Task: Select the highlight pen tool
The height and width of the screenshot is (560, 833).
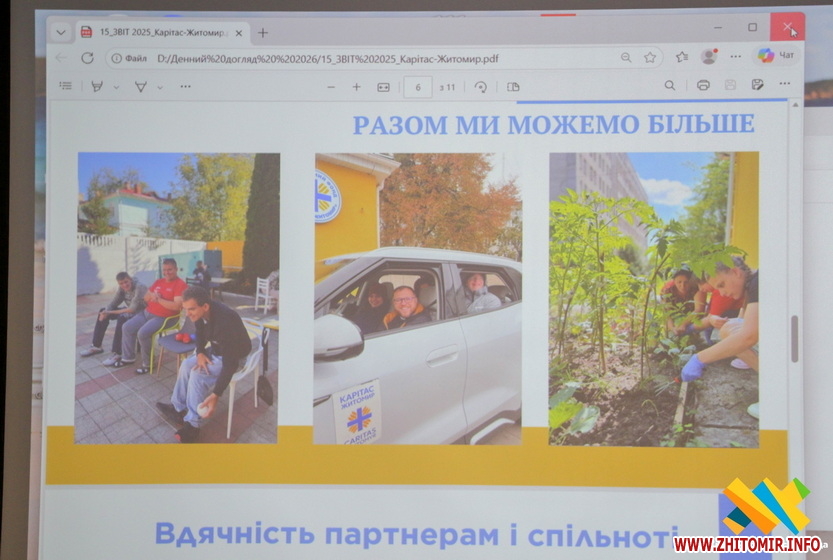Action: [x=97, y=87]
